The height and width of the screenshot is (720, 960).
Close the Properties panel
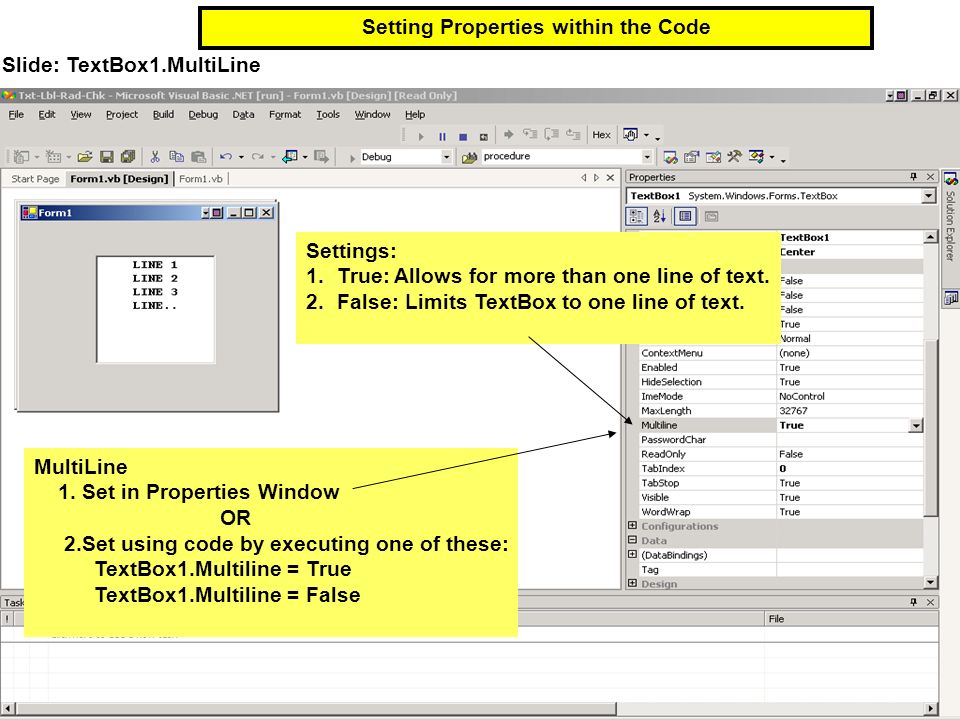click(930, 177)
